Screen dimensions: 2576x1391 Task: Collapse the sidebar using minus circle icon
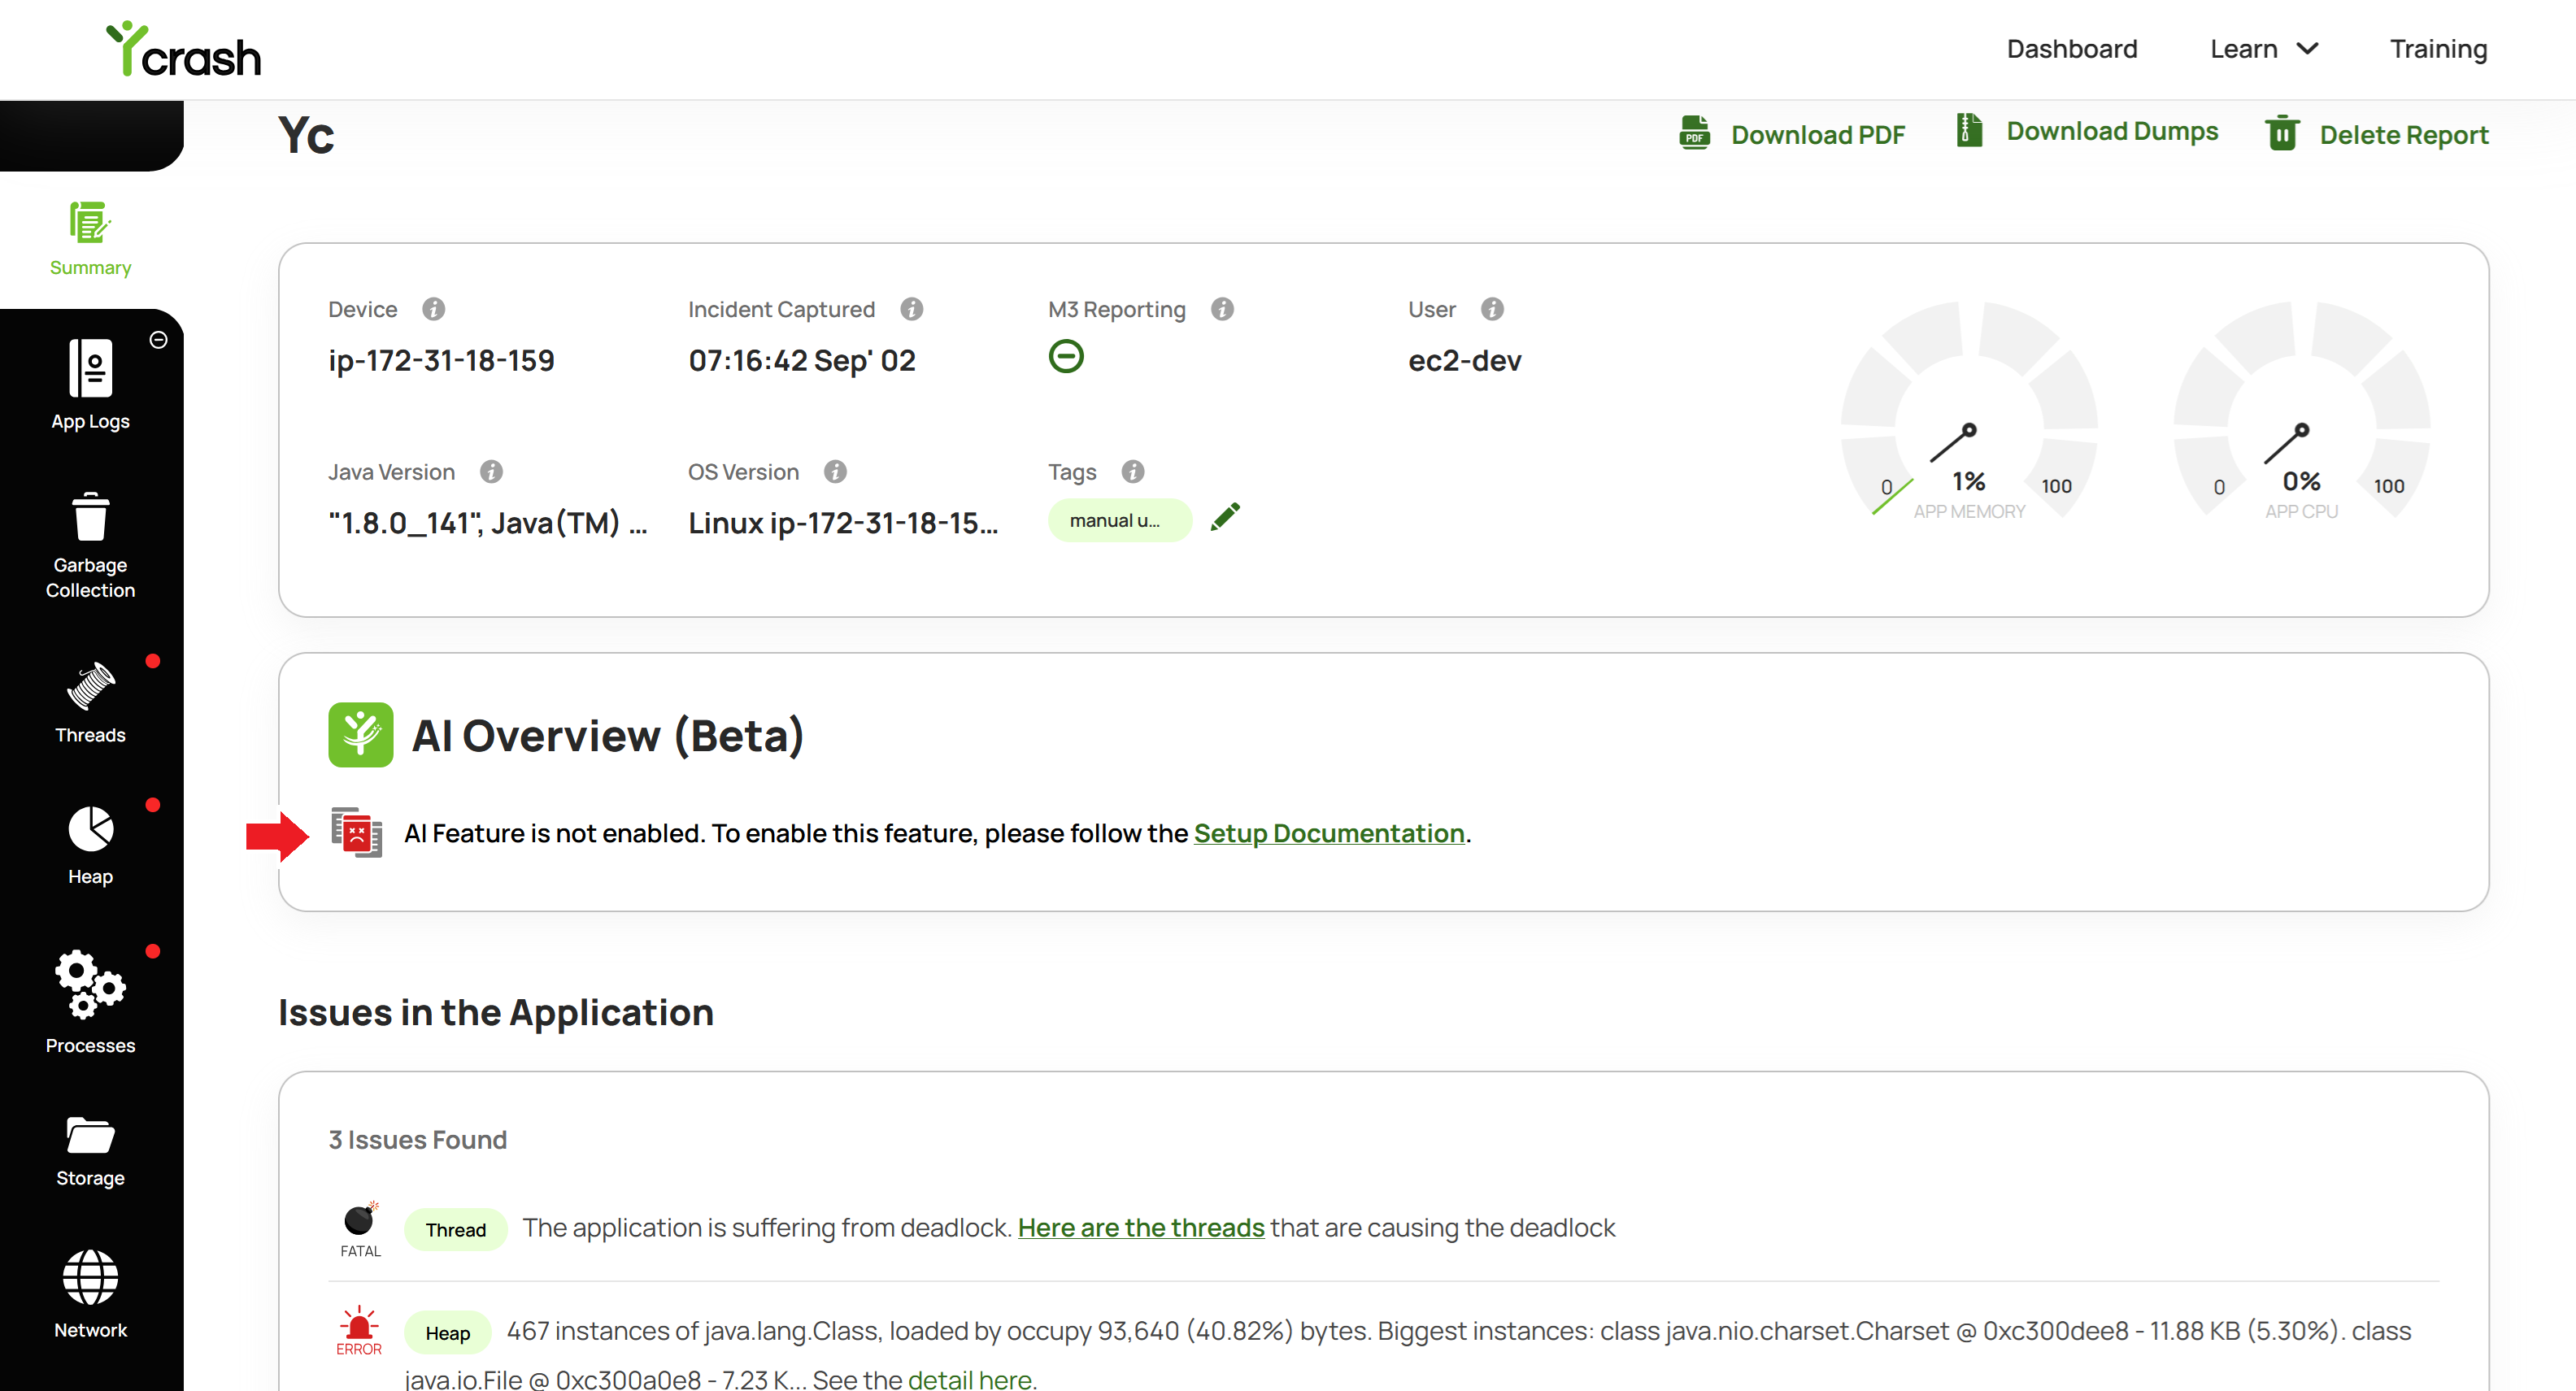(x=158, y=340)
